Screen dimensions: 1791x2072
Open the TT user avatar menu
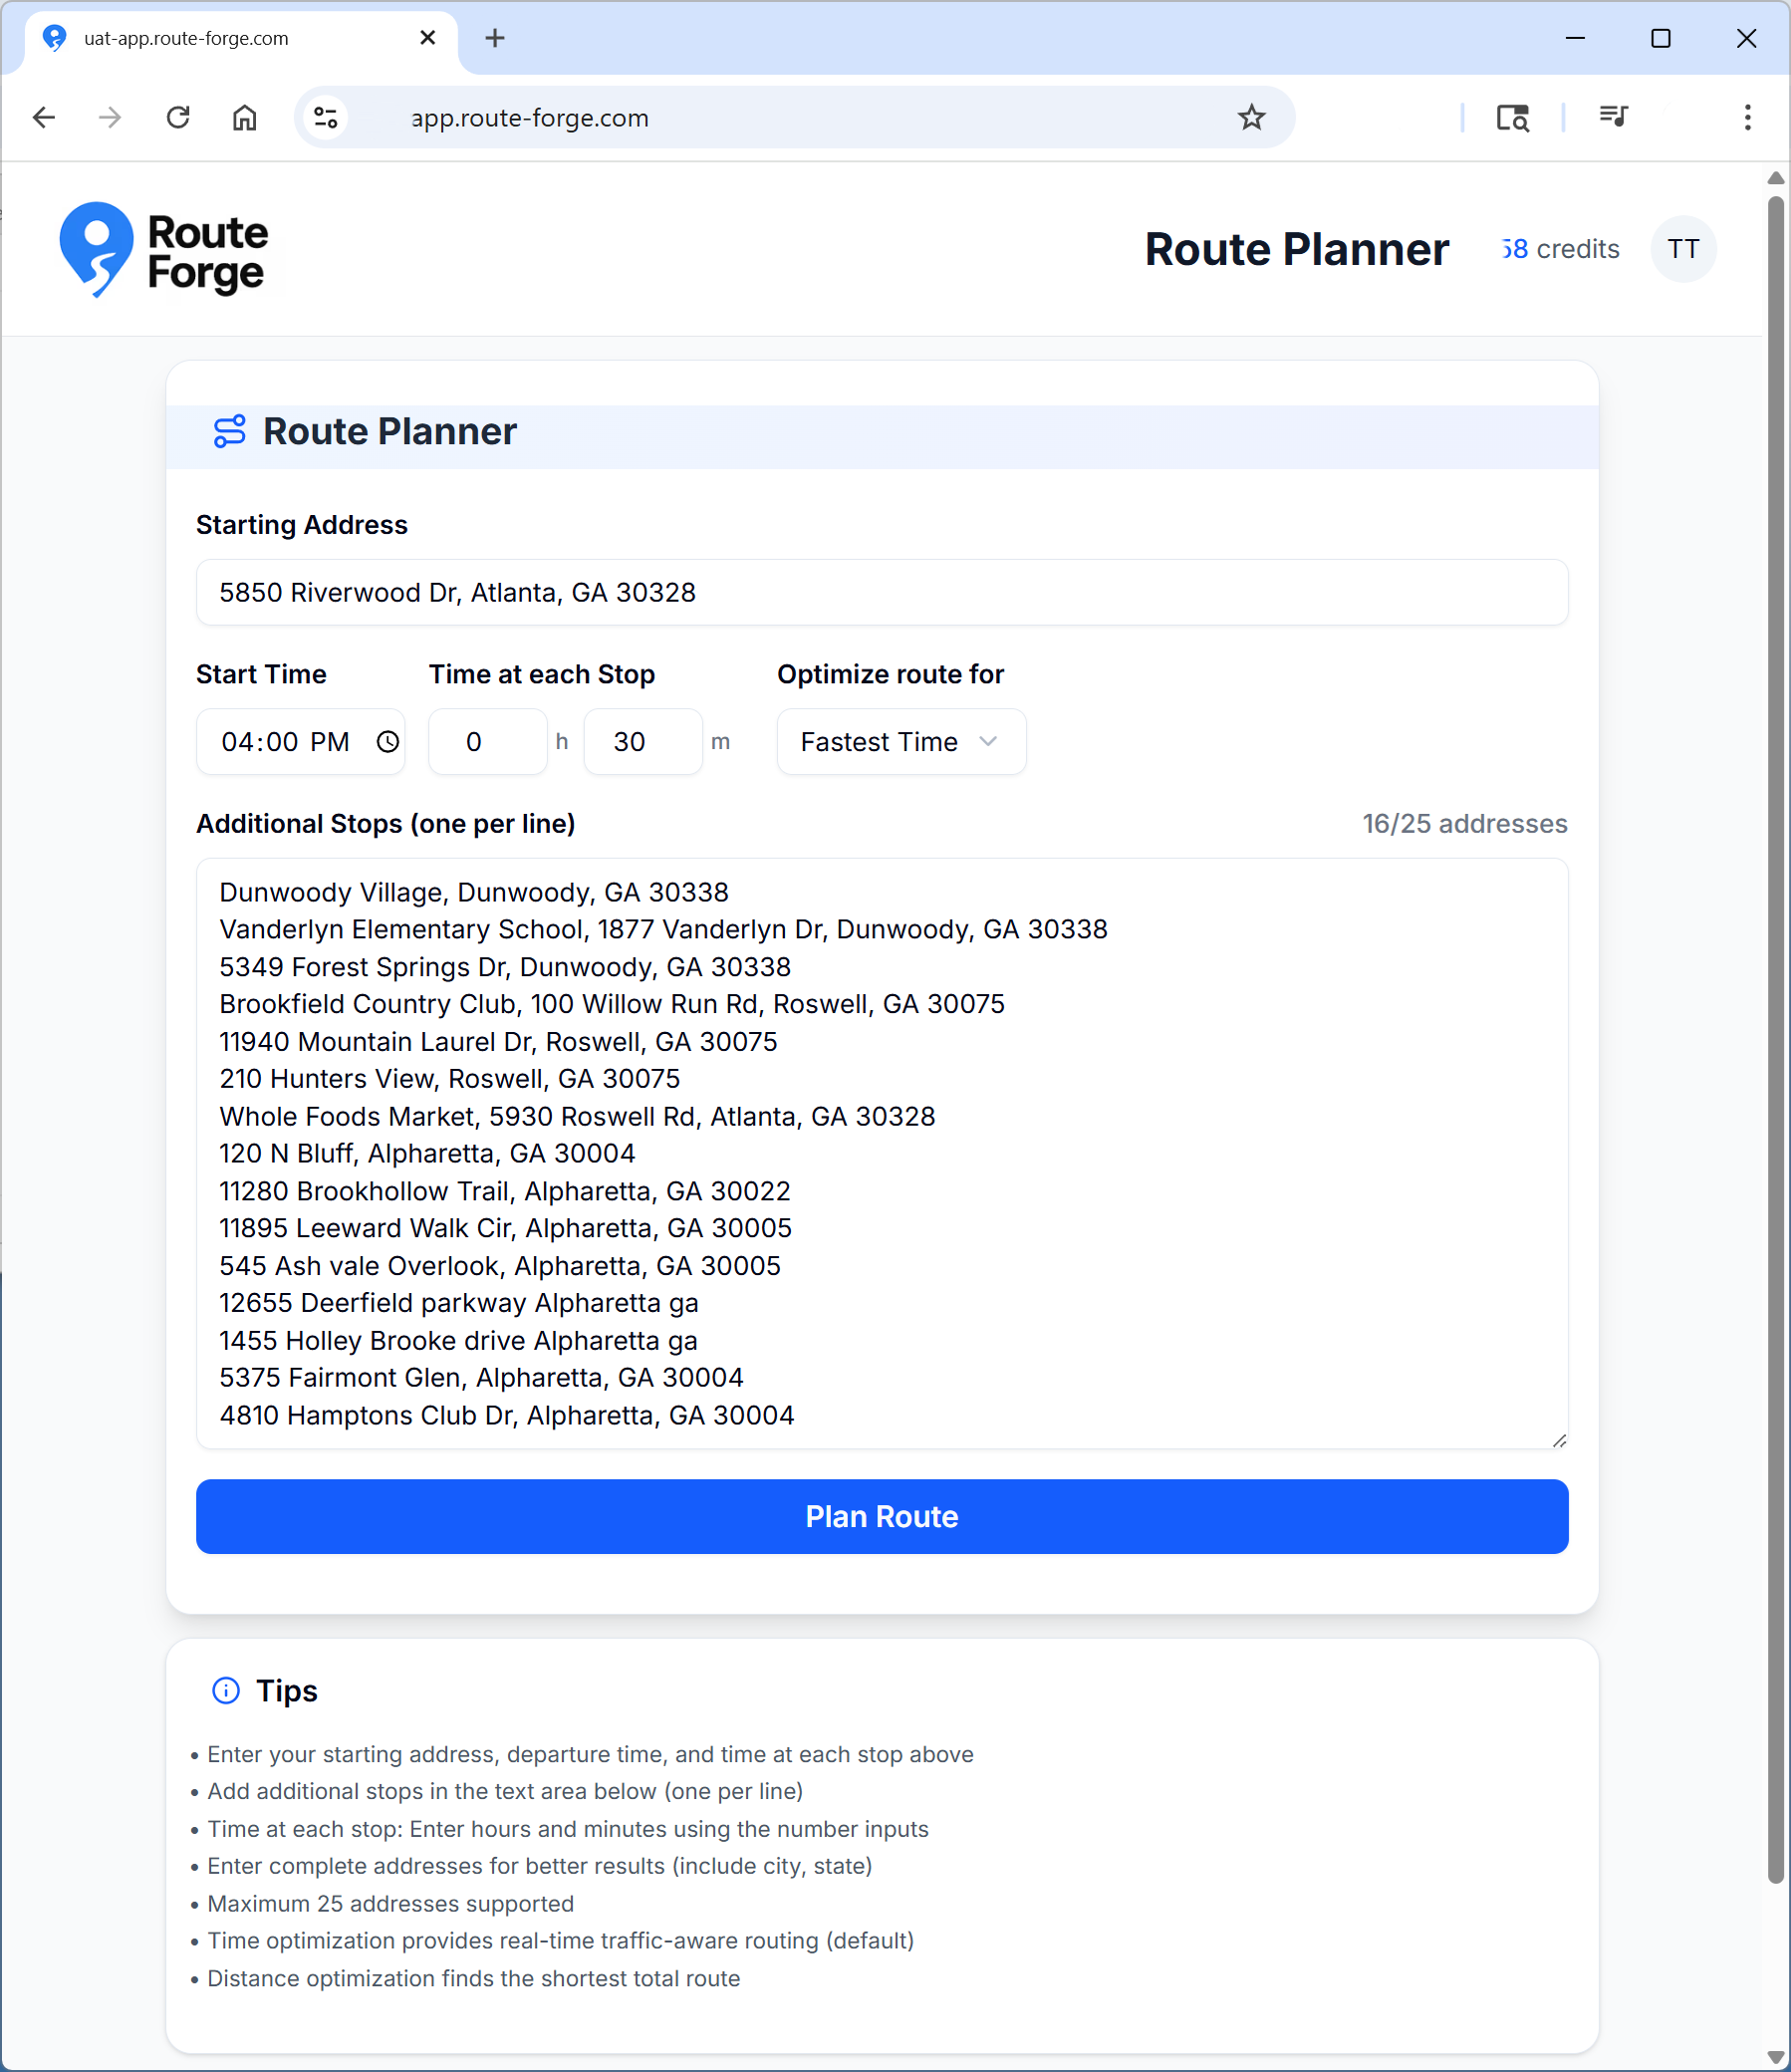pos(1683,249)
